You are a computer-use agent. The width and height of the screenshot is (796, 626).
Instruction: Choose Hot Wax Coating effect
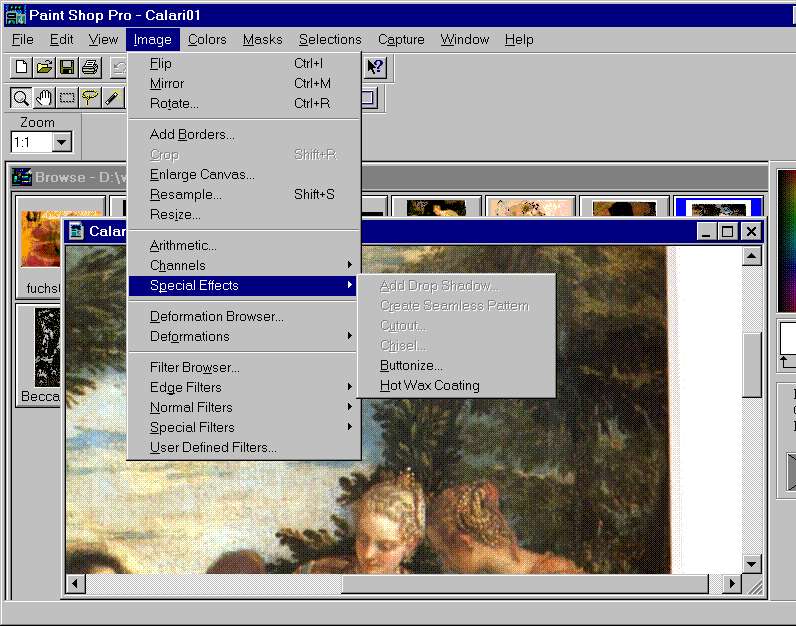(x=429, y=385)
